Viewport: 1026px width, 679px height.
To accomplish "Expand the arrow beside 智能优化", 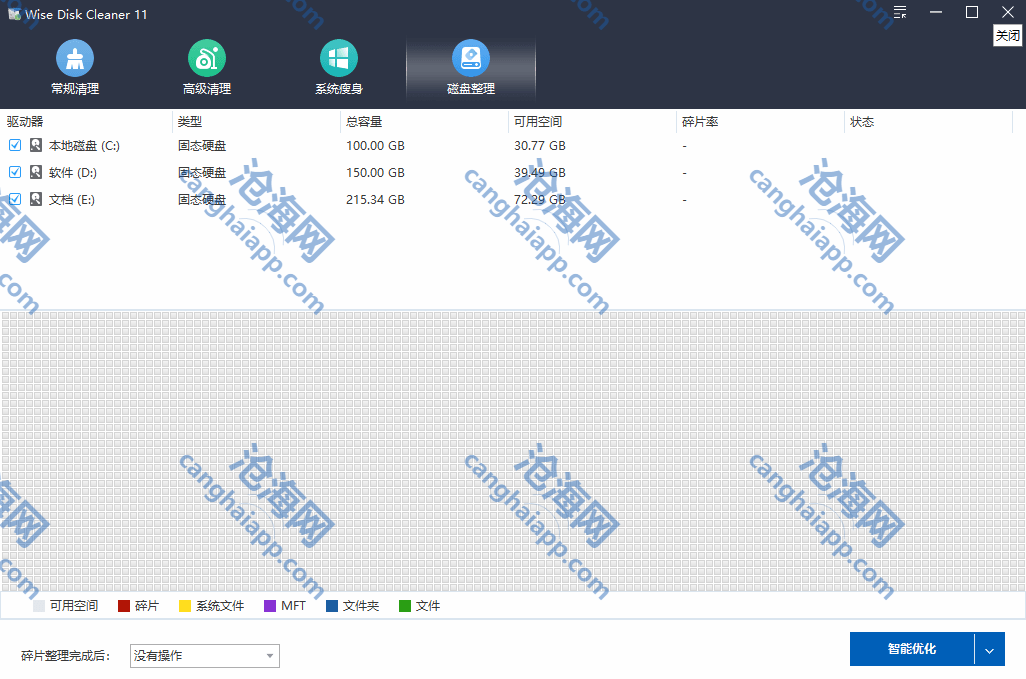I will pos(989,650).
